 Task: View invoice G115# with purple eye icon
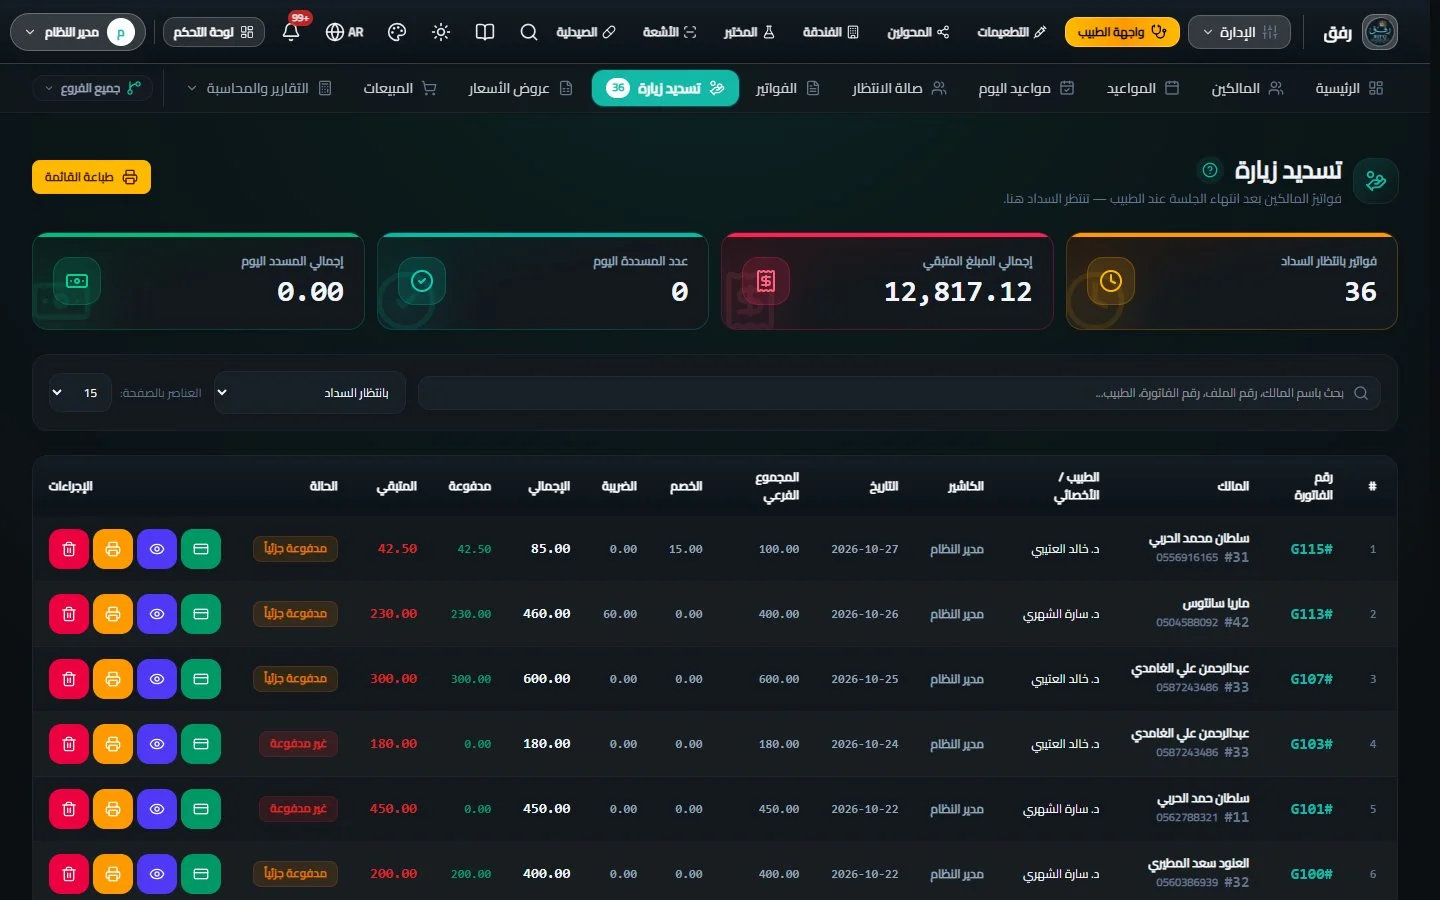point(157,549)
